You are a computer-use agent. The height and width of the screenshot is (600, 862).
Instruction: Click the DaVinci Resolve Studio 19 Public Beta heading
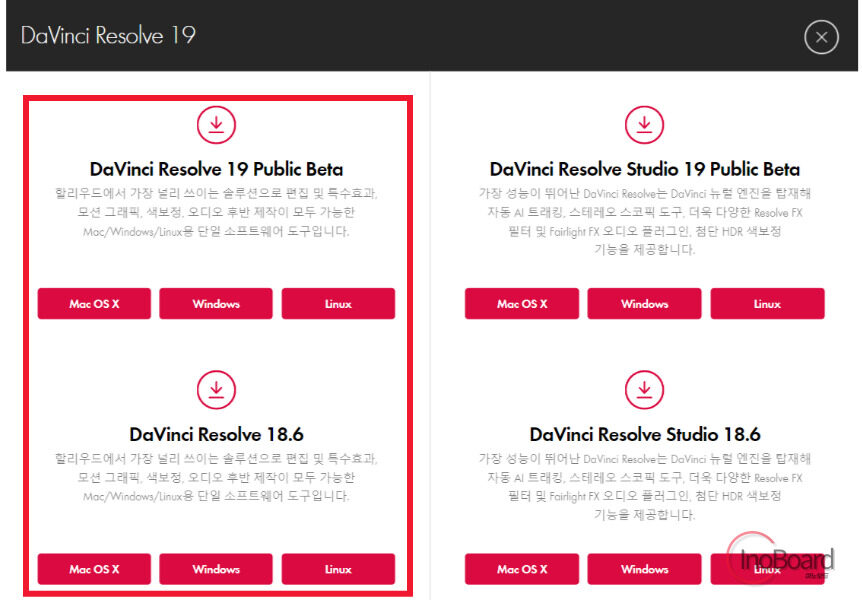[x=644, y=169]
